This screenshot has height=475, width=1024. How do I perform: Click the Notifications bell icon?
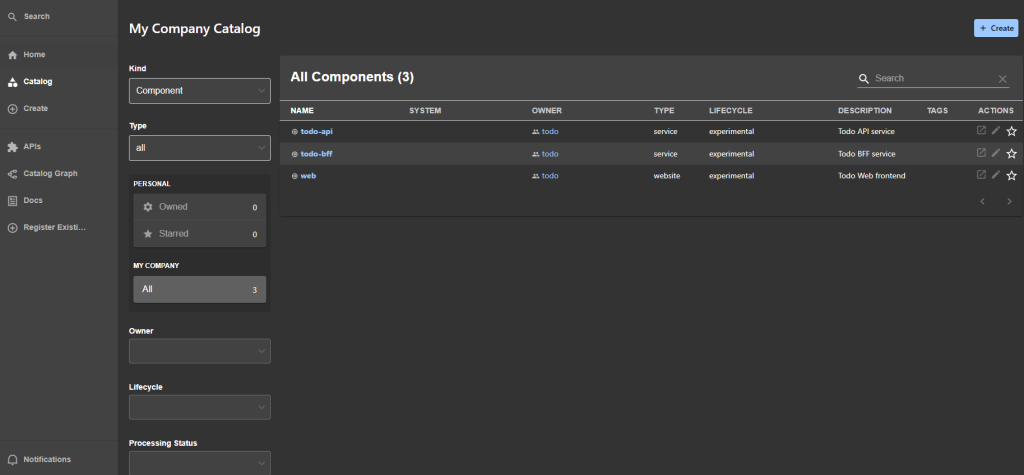(12, 460)
